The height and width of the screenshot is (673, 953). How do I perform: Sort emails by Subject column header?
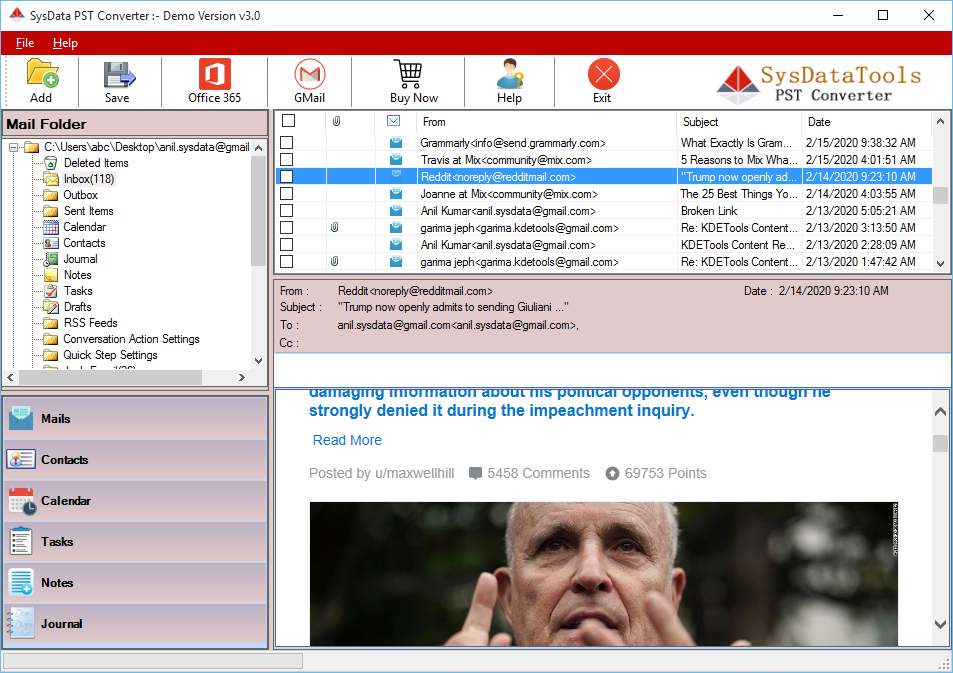point(738,122)
